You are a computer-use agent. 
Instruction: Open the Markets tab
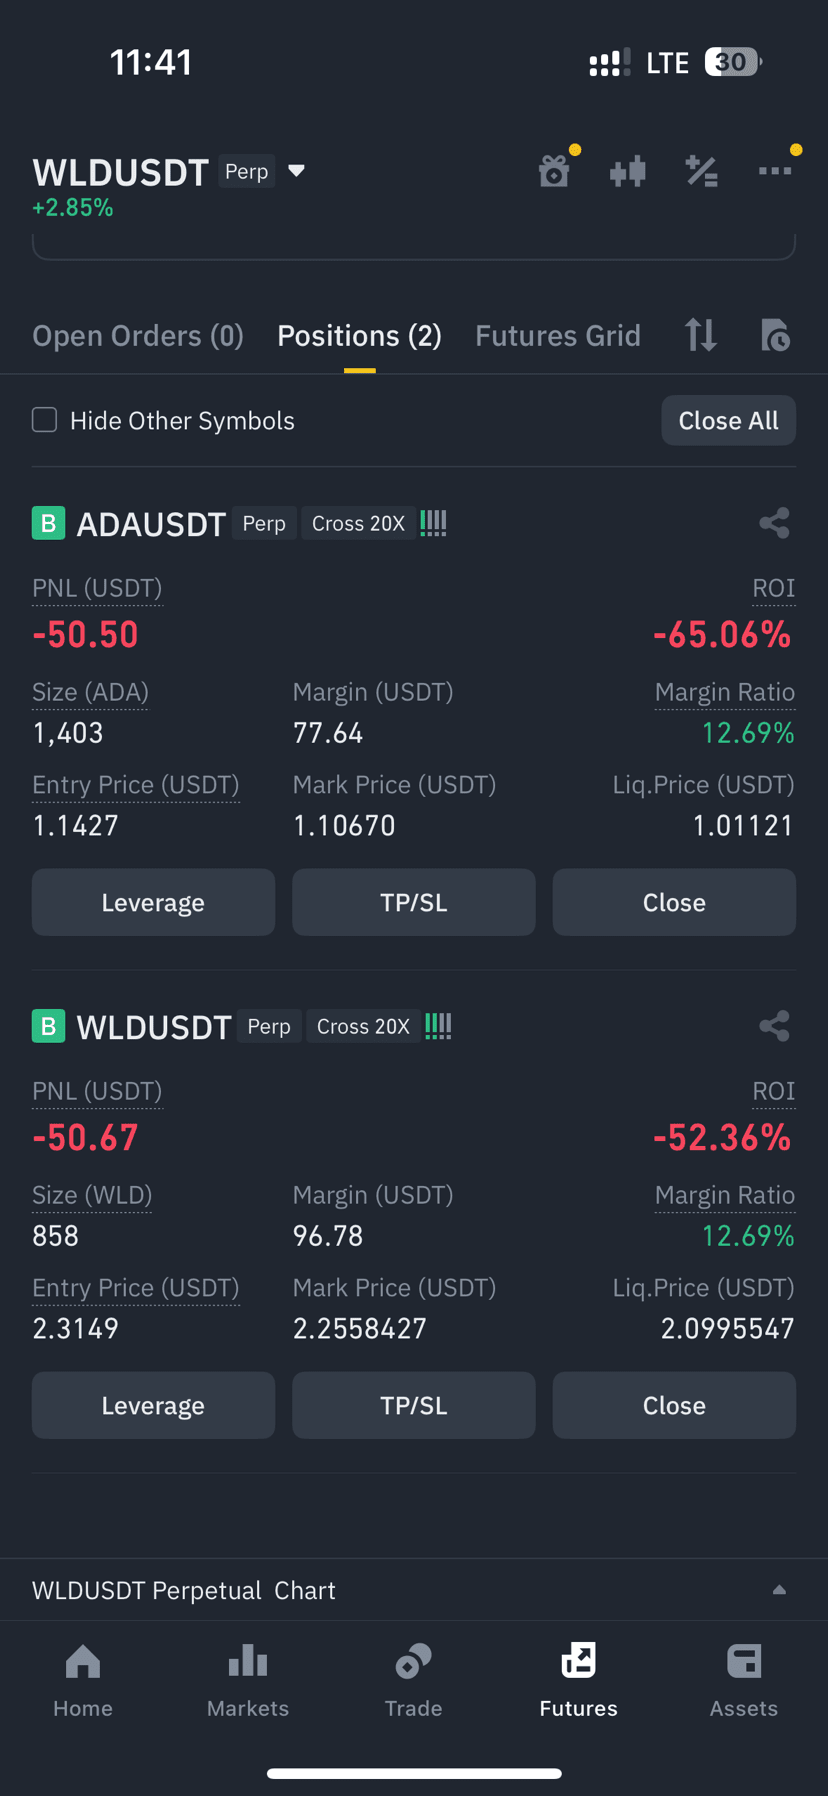(248, 1680)
